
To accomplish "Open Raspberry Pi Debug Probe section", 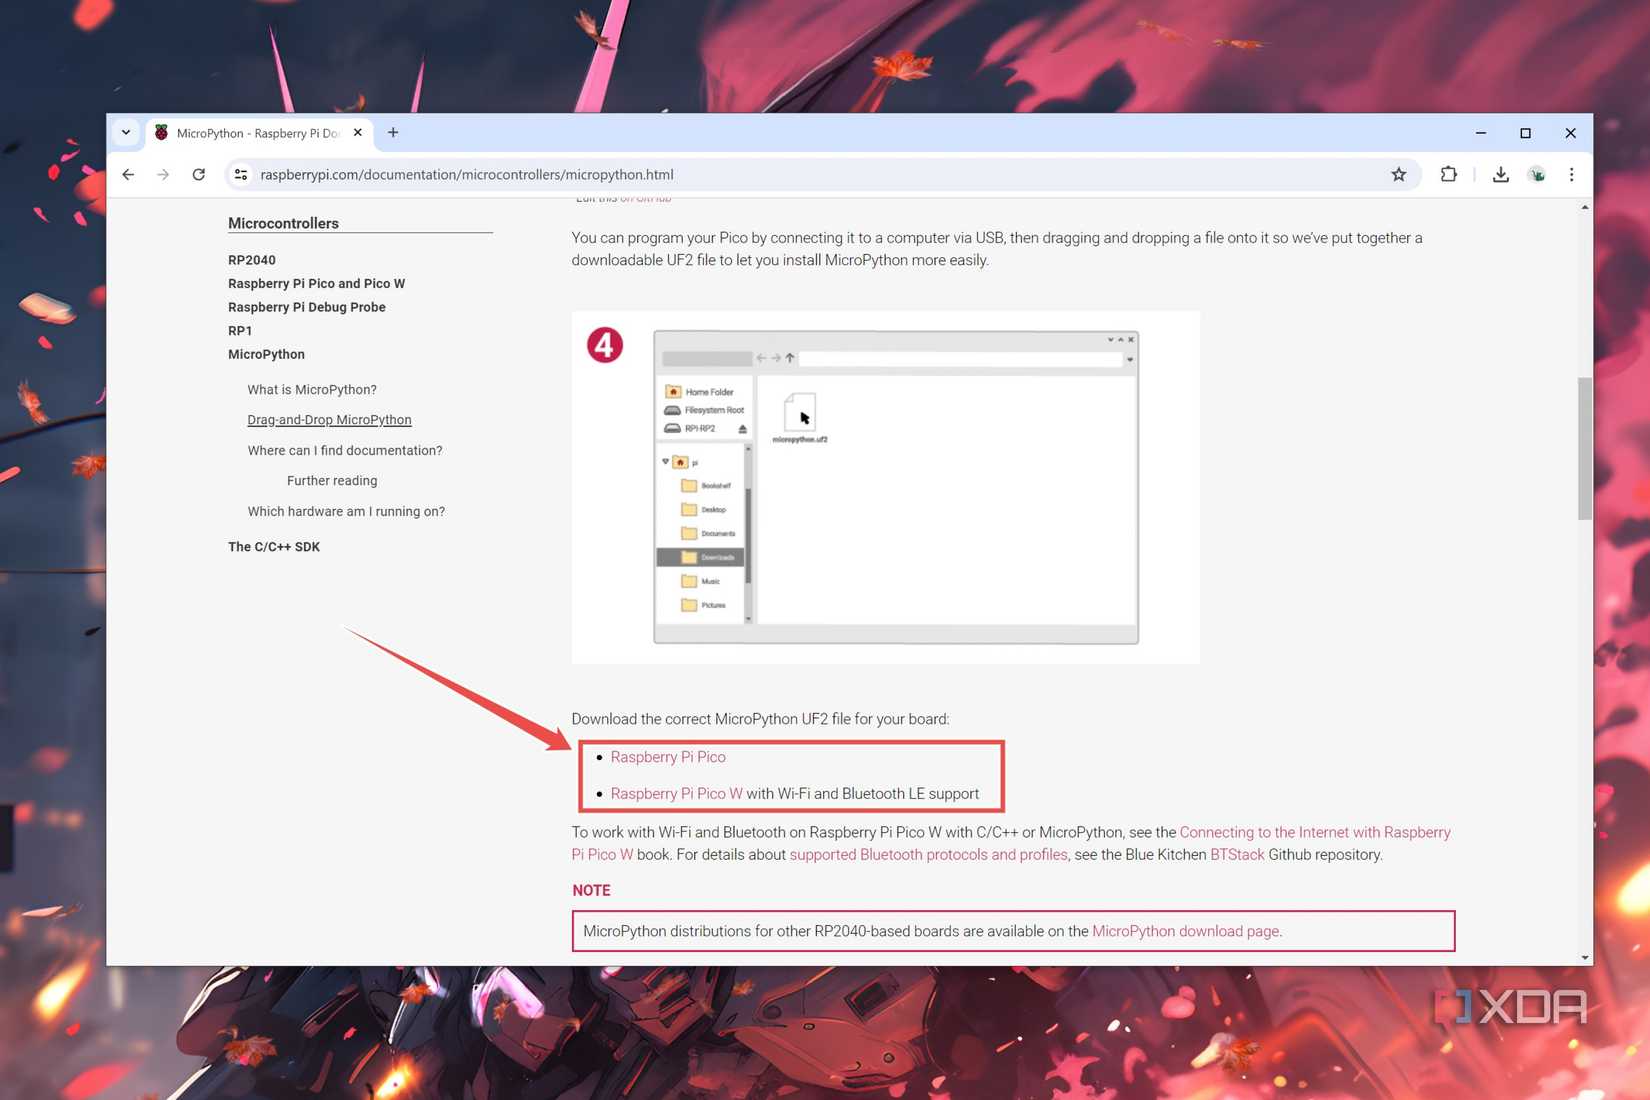I will pyautogui.click(x=306, y=307).
